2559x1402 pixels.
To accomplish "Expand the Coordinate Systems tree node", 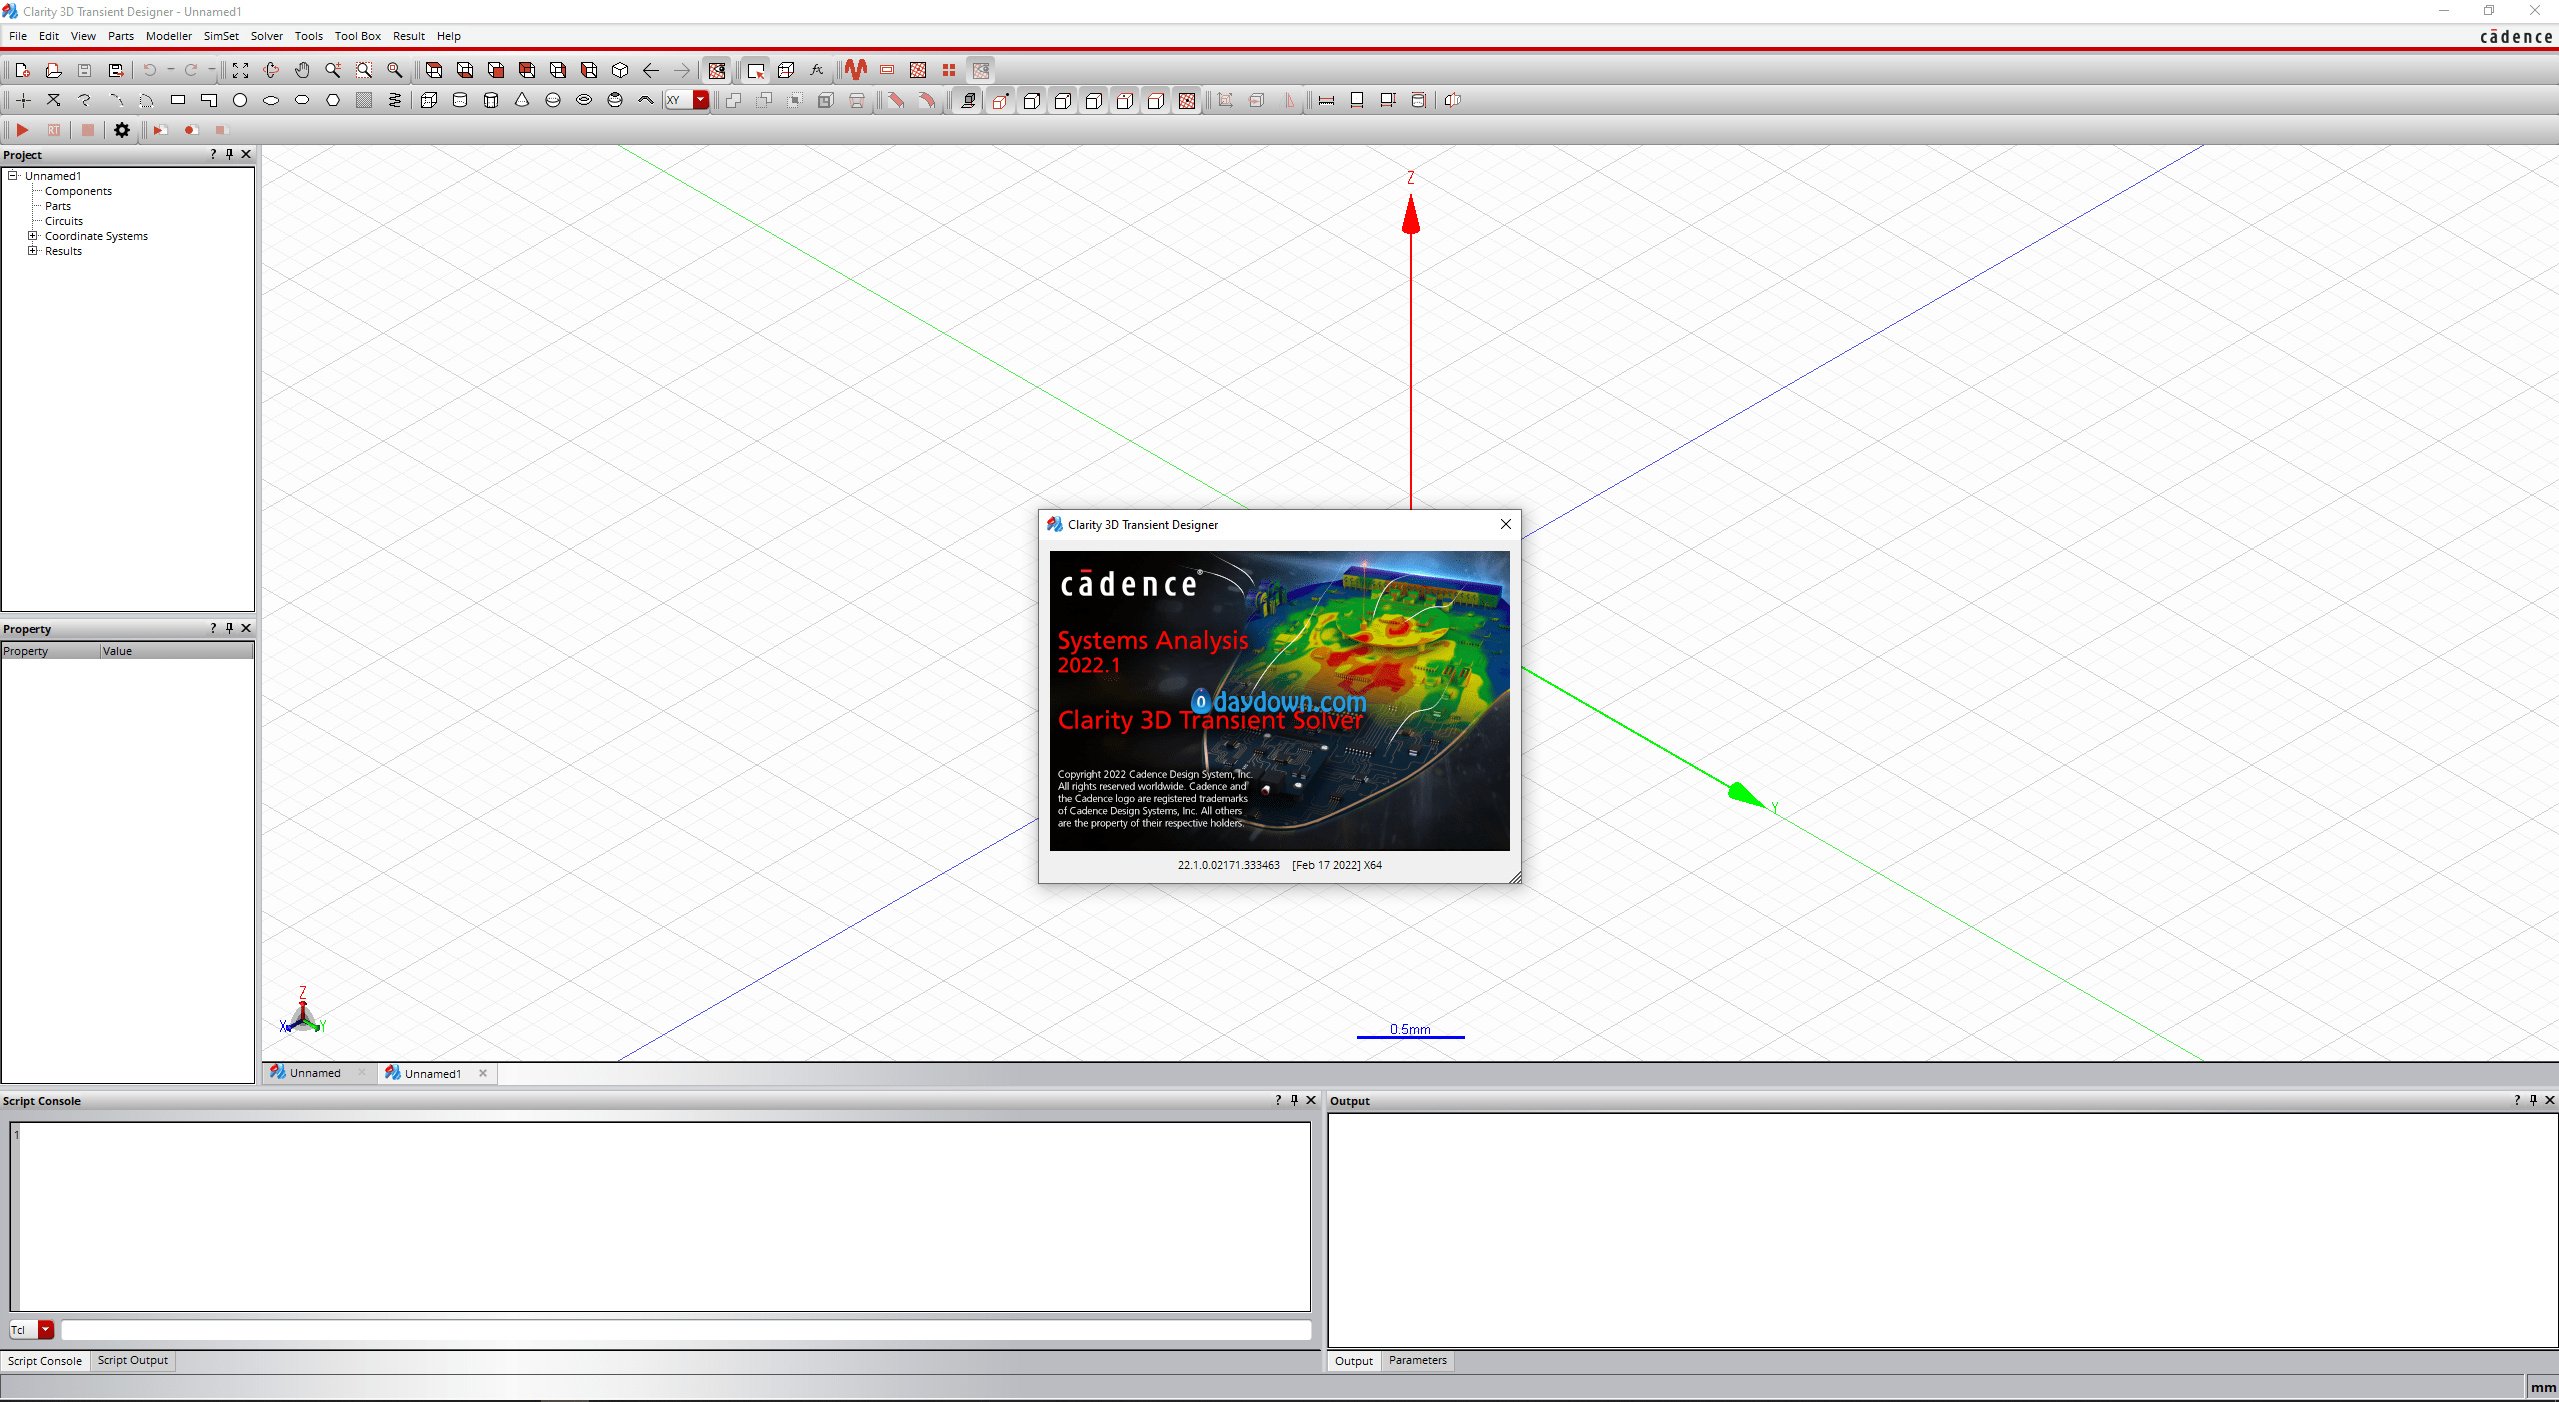I will tap(33, 236).
